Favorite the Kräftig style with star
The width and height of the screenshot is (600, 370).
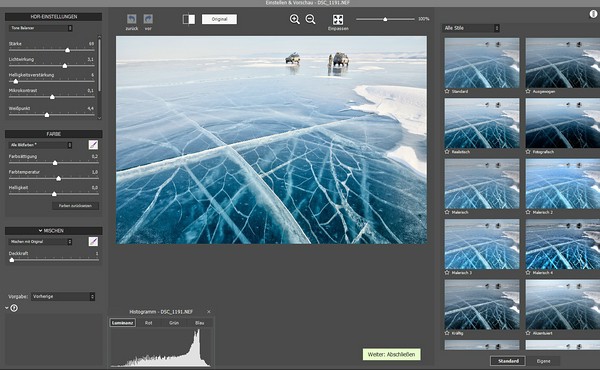coord(447,333)
